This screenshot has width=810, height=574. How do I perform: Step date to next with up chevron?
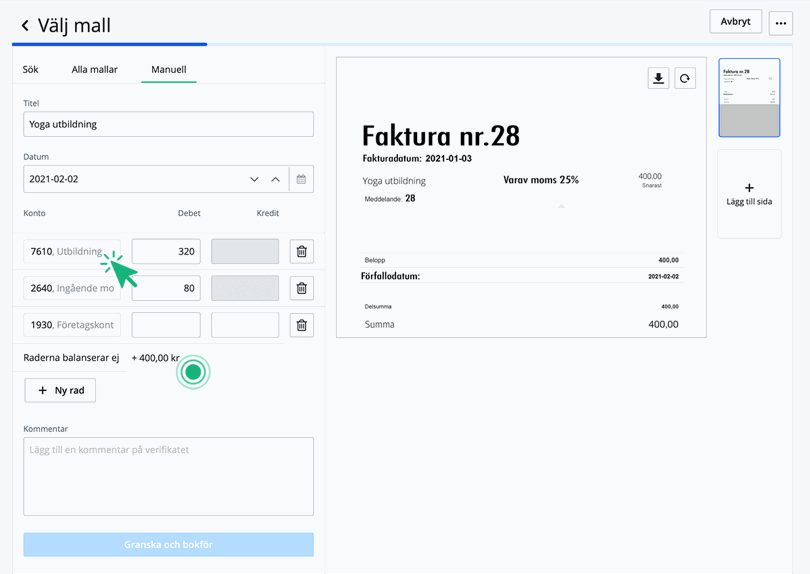[x=276, y=179]
